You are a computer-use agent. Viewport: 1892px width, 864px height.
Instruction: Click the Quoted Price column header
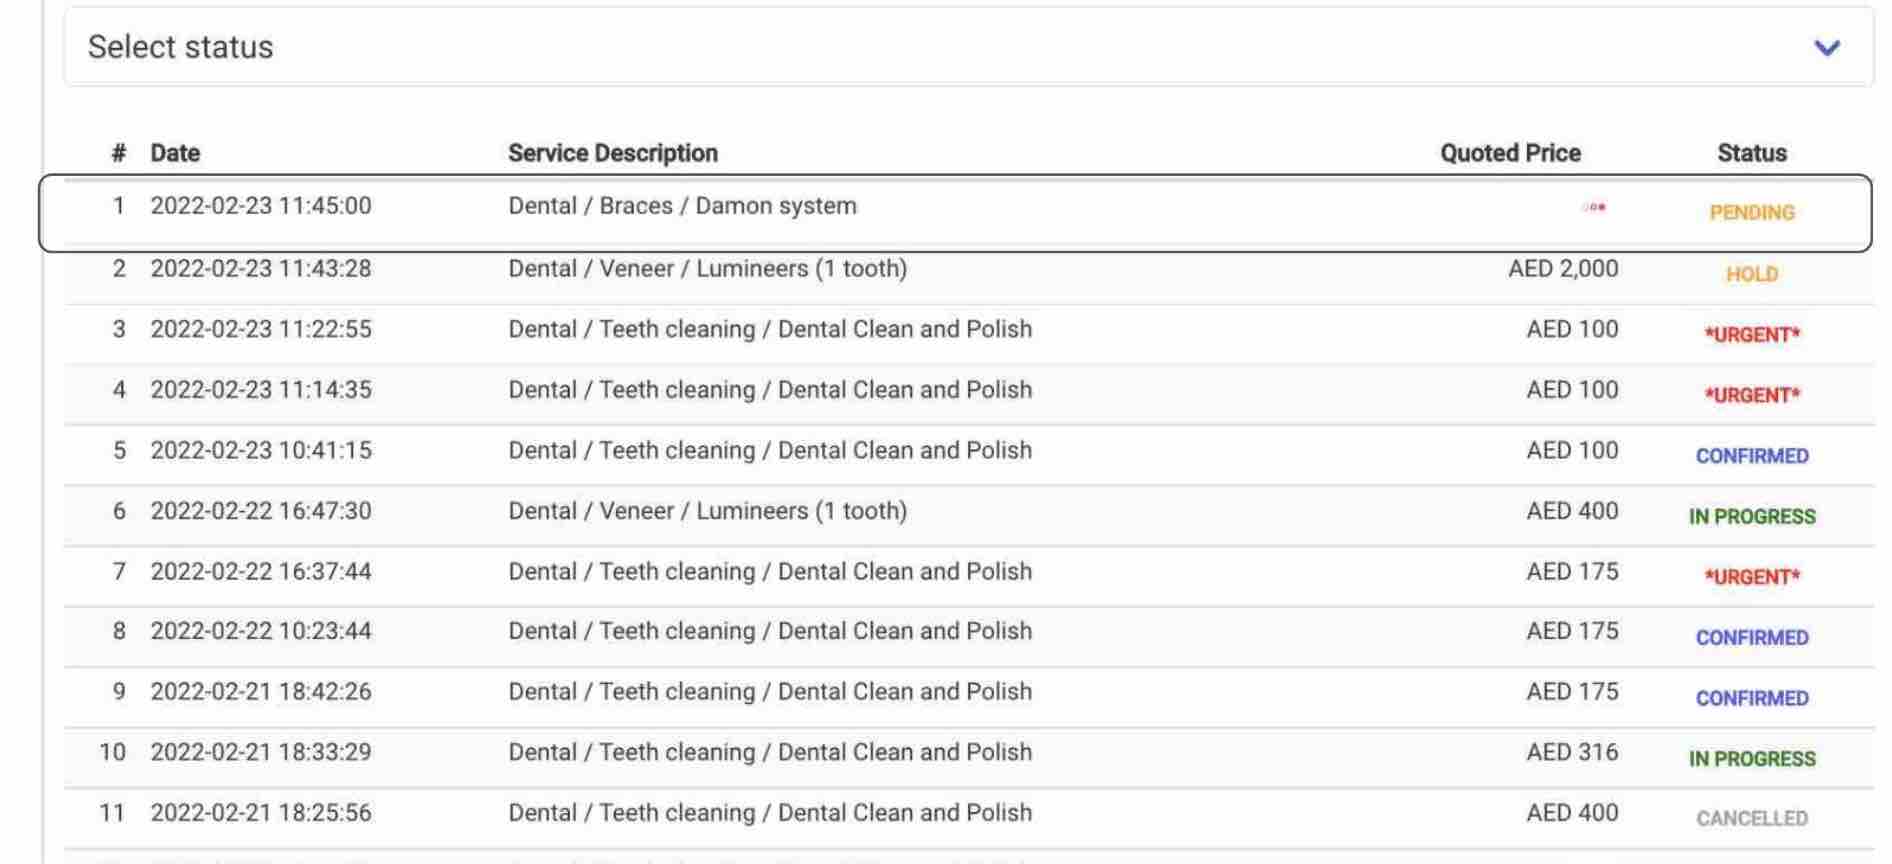(1510, 153)
